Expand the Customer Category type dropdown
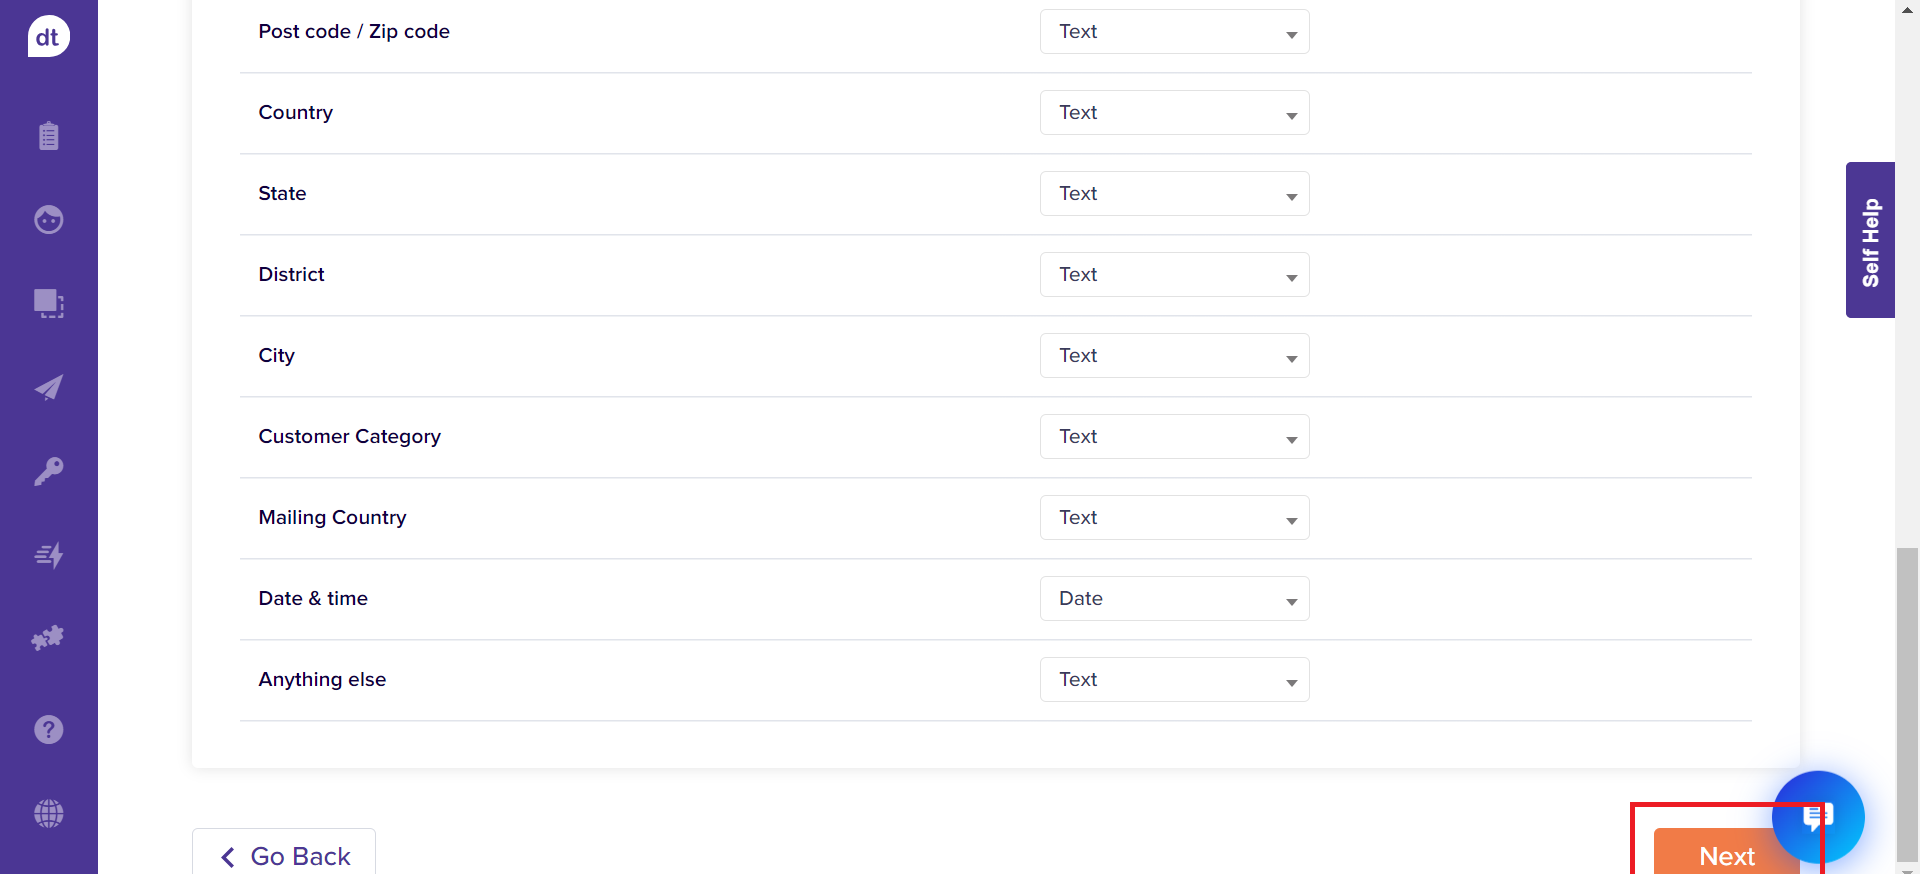Image resolution: width=1920 pixels, height=874 pixels. coord(1174,437)
